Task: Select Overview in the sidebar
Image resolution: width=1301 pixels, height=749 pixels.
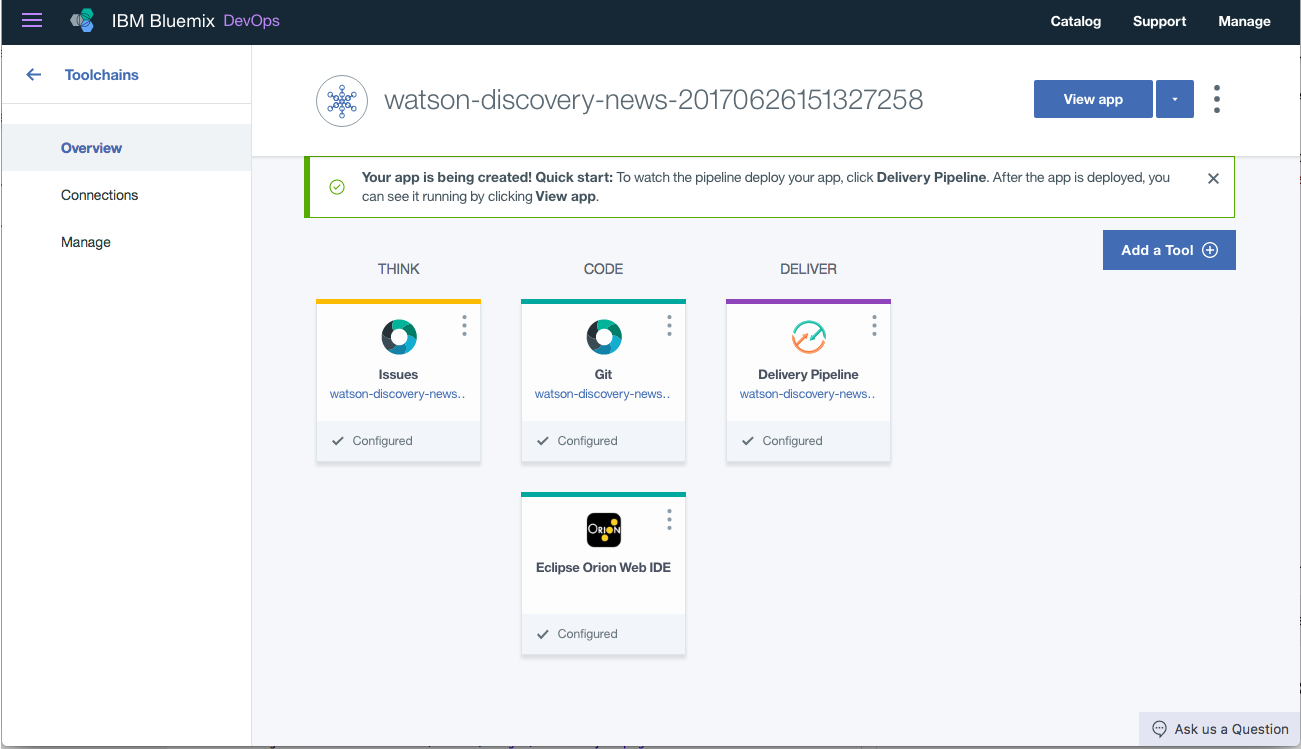Action: coord(126,148)
